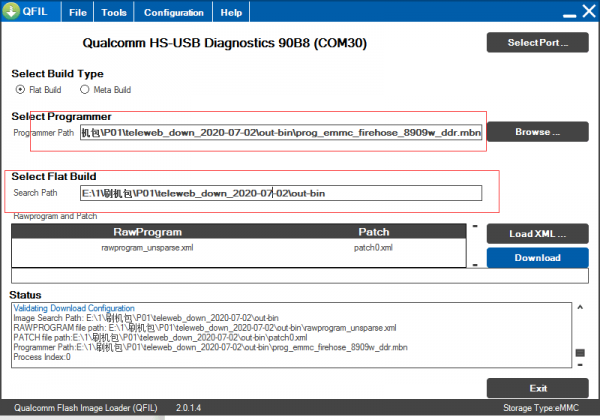Click the lower minus beside the RawProgram table
The width and height of the screenshot is (600, 420).
475,265
